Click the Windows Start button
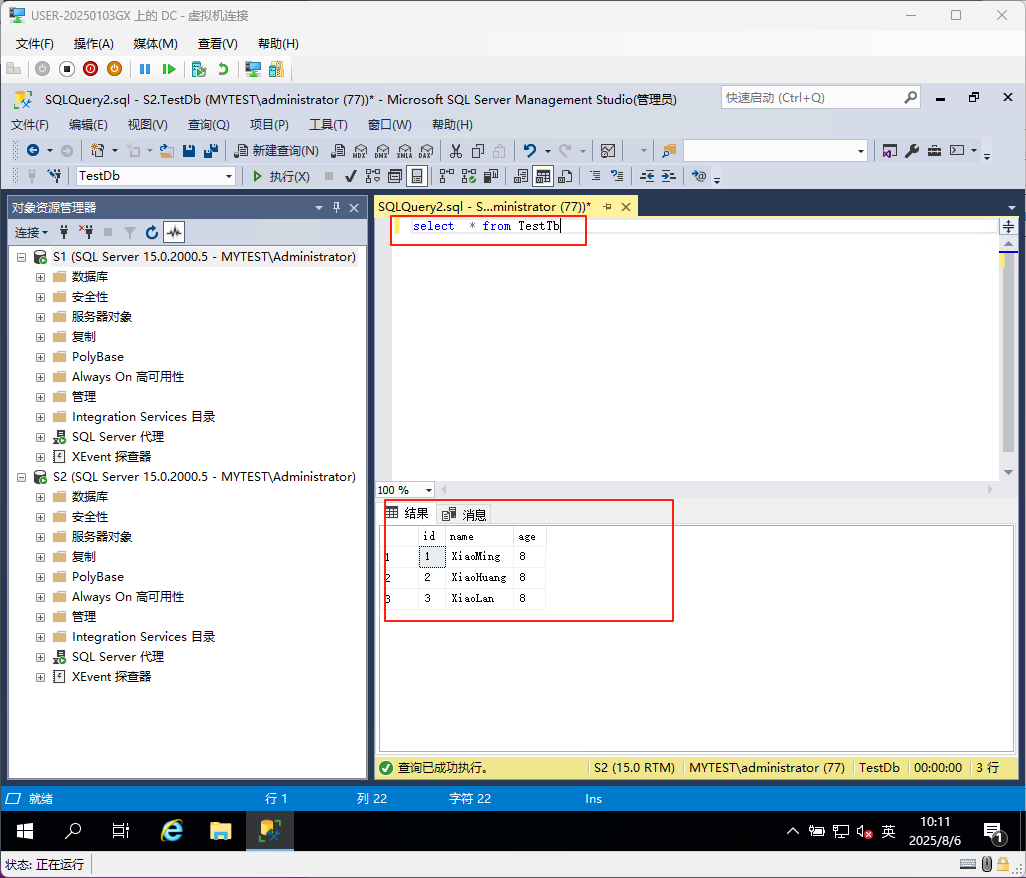1026x878 pixels. [x=25, y=831]
